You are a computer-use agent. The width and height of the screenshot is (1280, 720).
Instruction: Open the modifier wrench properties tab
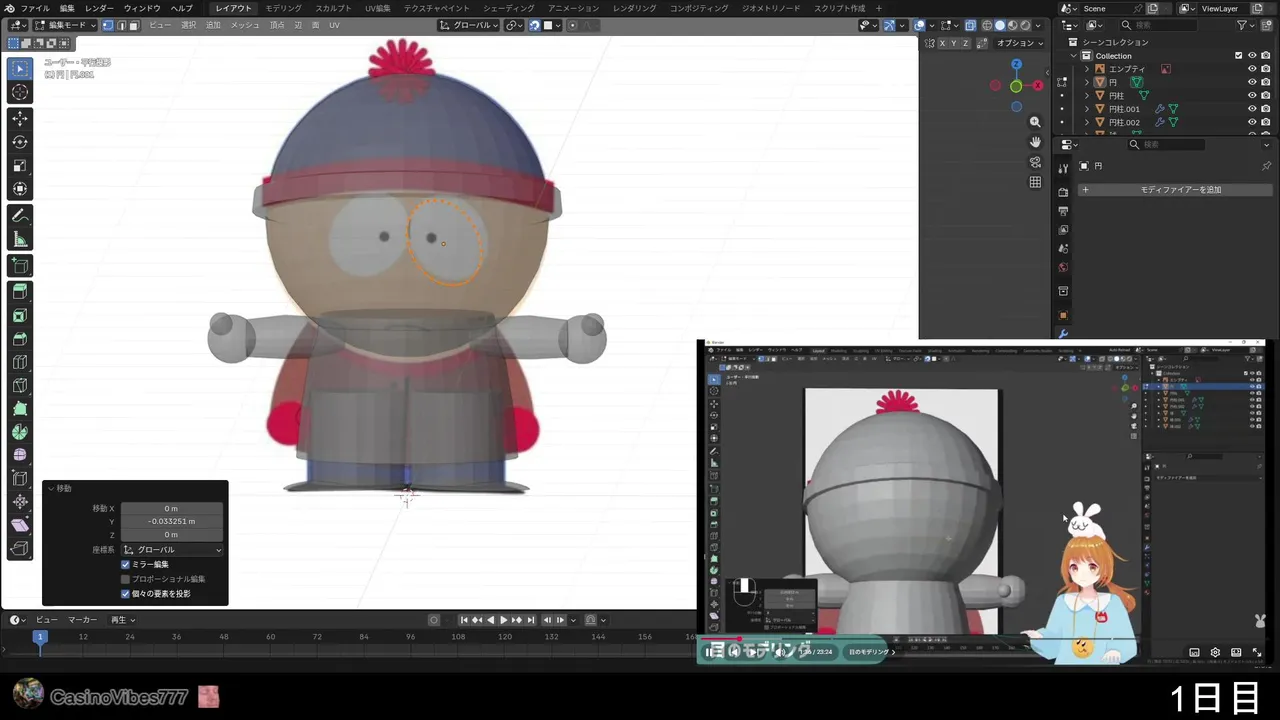tap(1063, 335)
